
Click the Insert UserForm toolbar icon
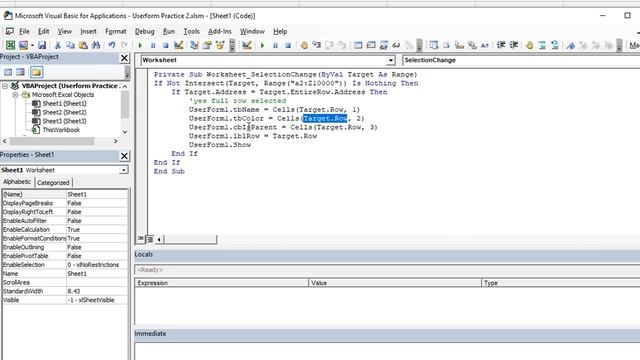coord(23,45)
